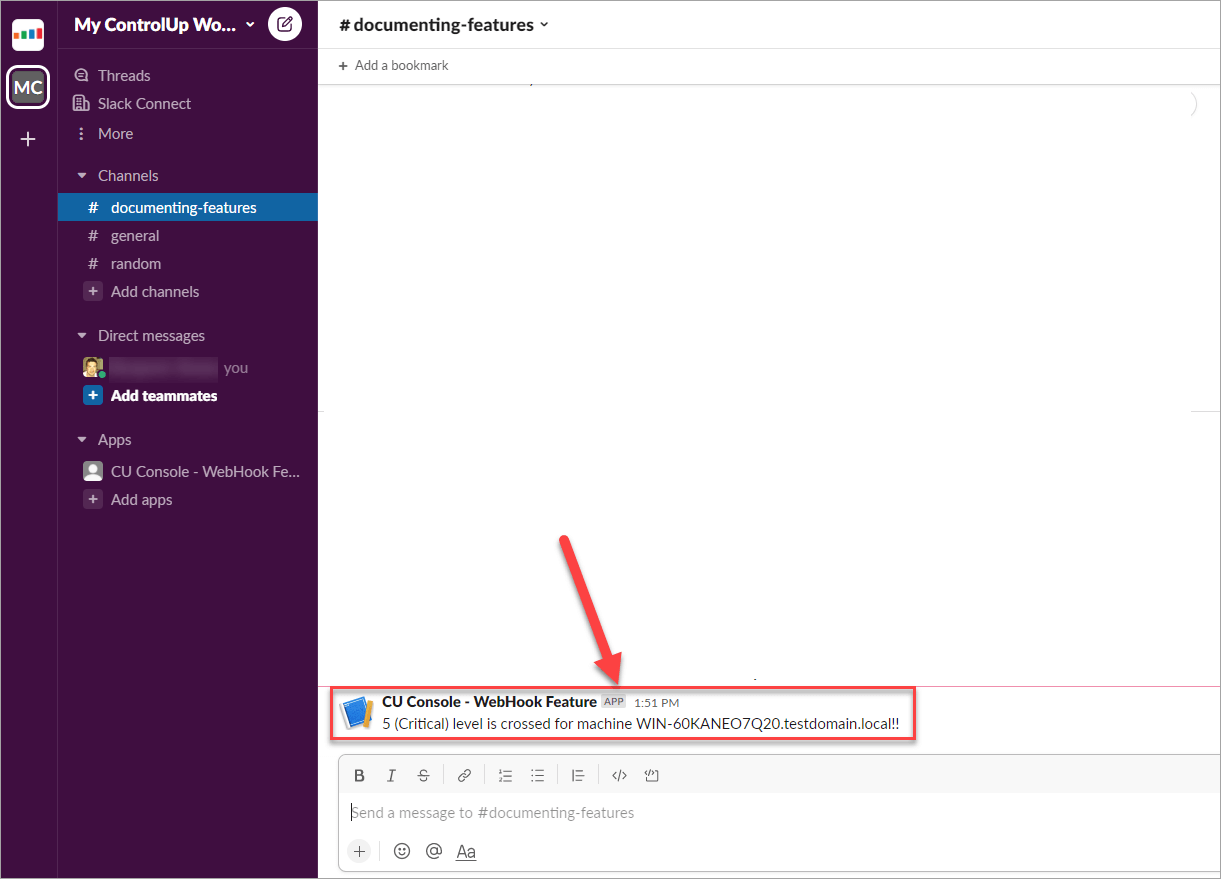Collapse the Channels section
Screen dimensions: 1221x879
pyautogui.click(x=82, y=175)
